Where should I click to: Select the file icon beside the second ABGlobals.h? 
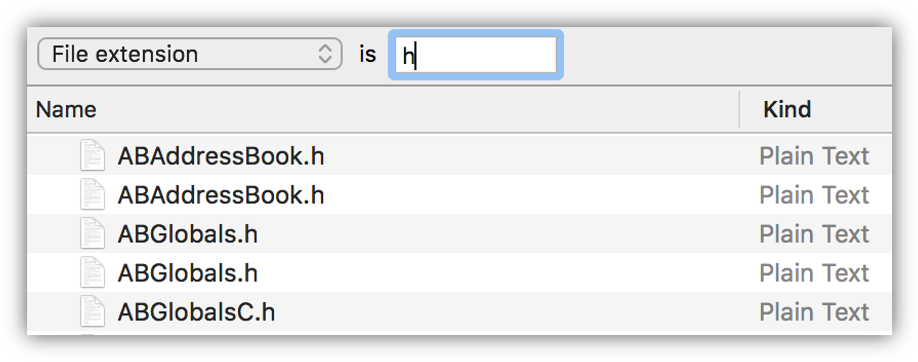pos(92,273)
